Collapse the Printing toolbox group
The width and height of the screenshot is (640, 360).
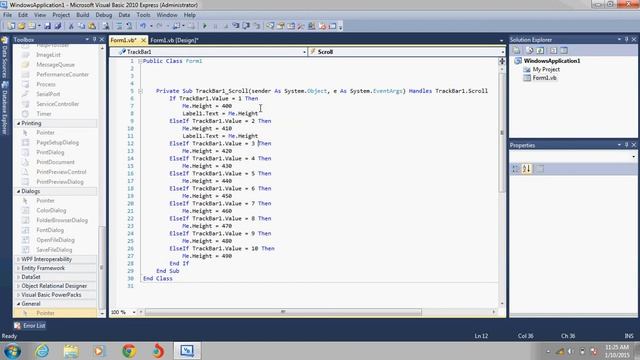tap(18, 123)
